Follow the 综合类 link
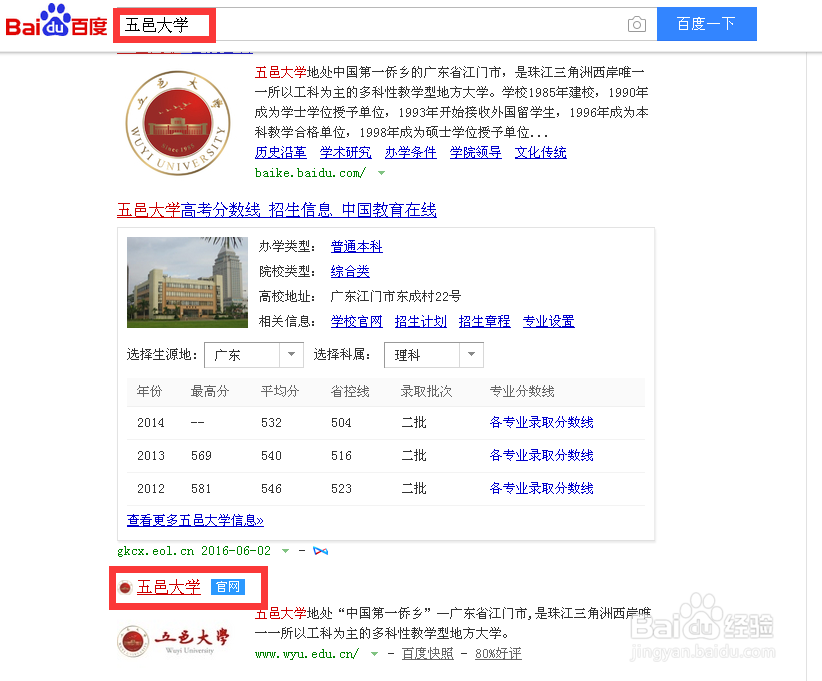Viewport: 822px width, 681px height. (x=350, y=272)
